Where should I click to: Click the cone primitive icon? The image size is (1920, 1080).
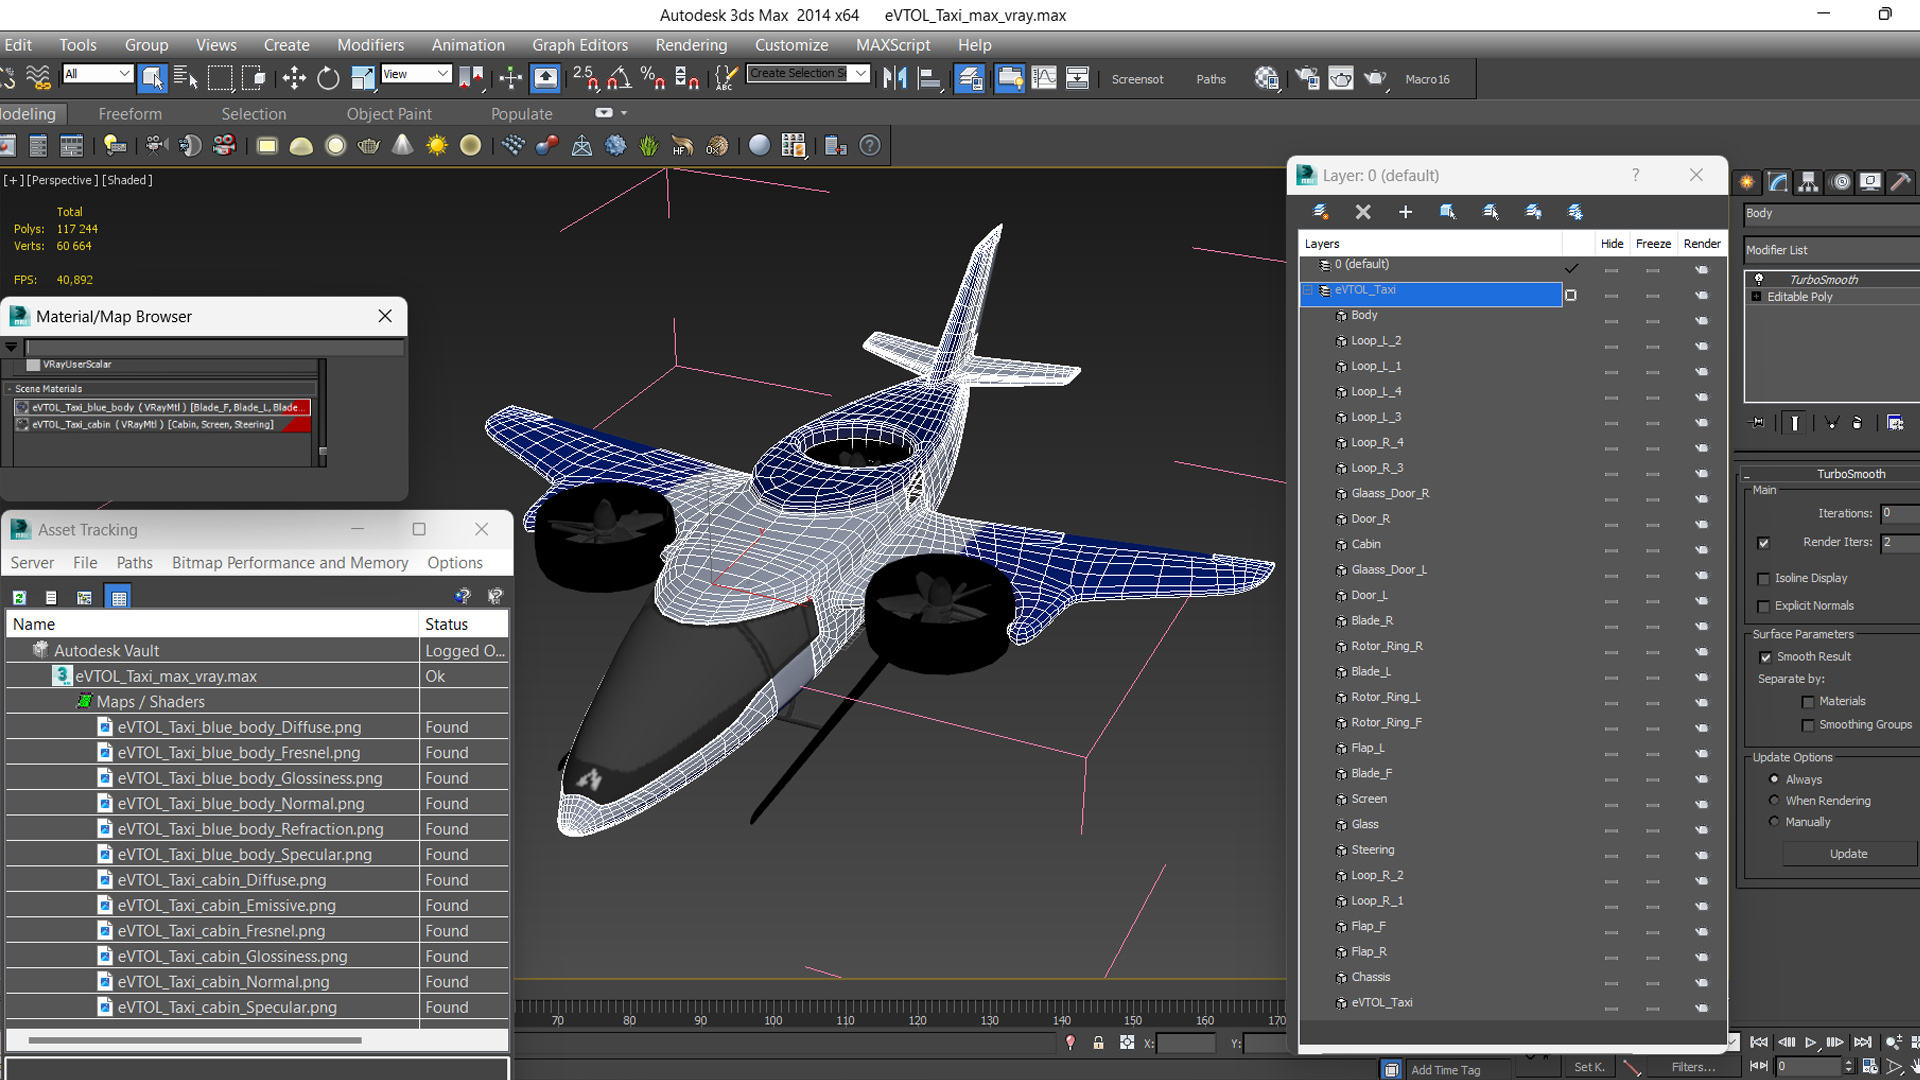[x=402, y=146]
